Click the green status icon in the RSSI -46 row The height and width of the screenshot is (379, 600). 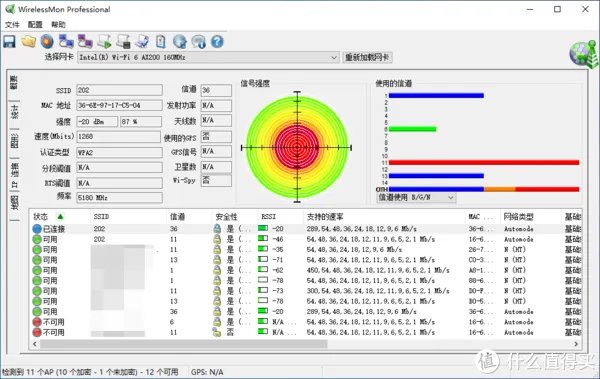click(x=37, y=239)
